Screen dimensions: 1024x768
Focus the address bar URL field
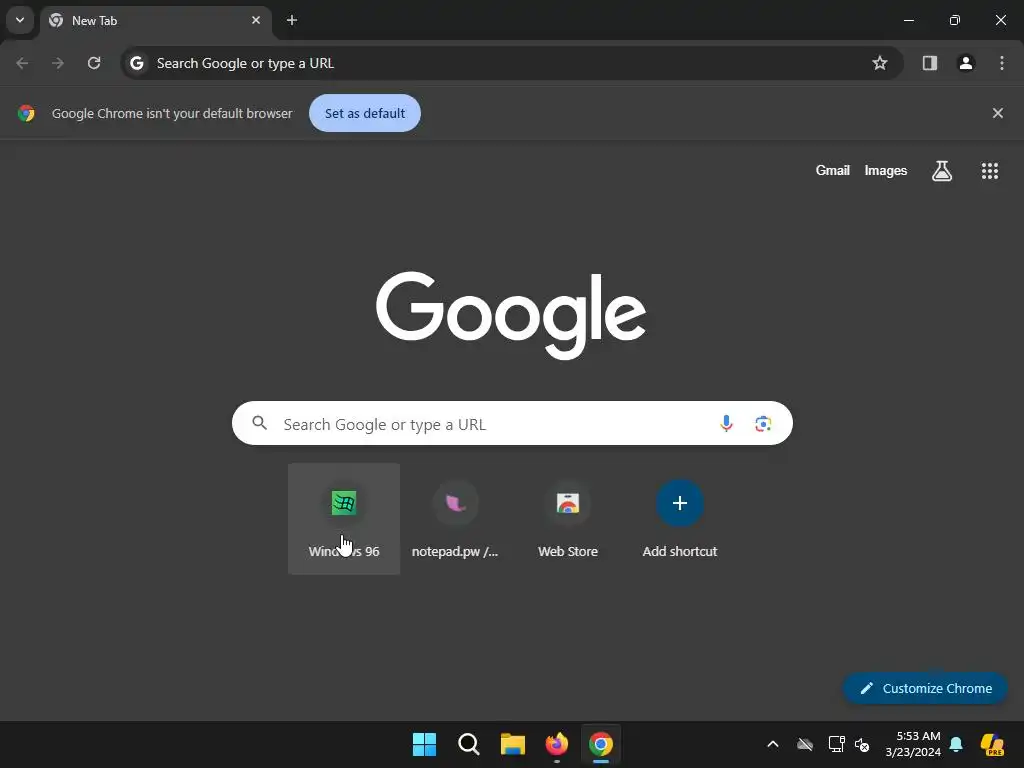point(511,63)
